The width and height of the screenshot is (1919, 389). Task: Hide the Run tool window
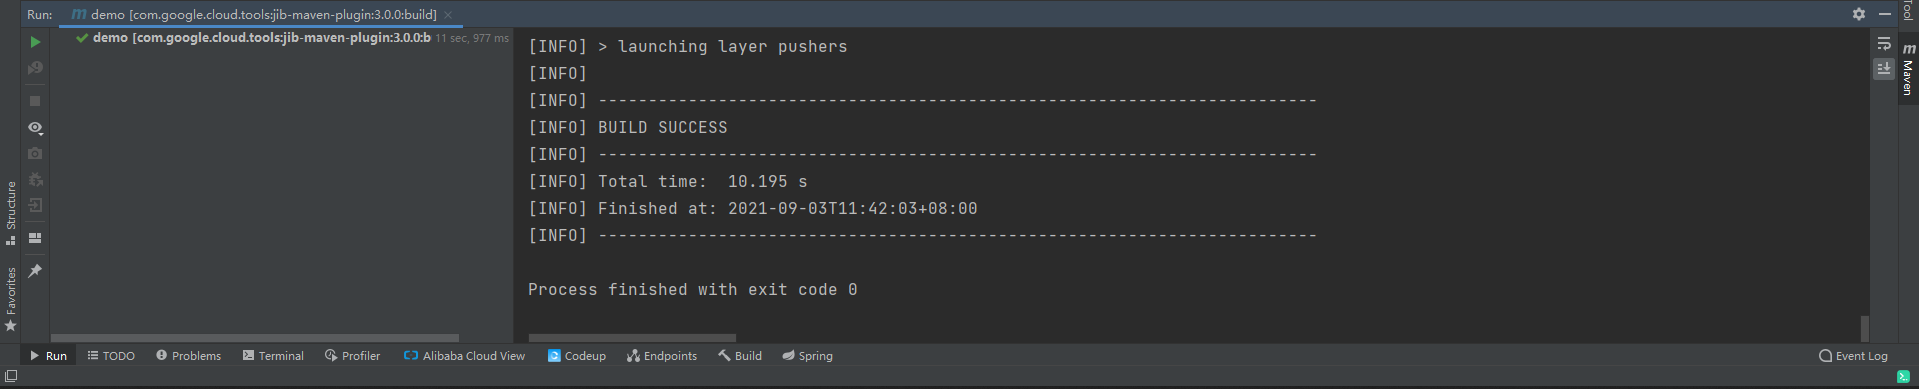pyautogui.click(x=1885, y=14)
